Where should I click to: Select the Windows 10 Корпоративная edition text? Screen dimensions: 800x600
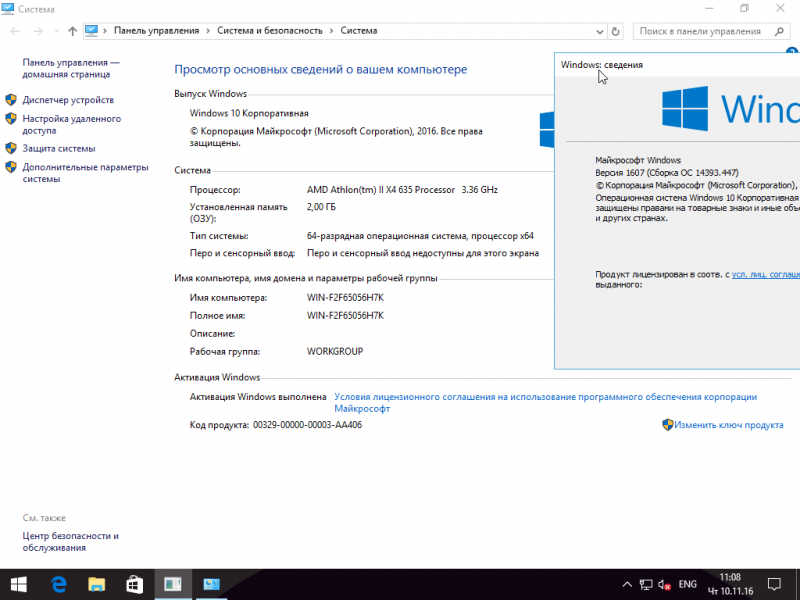[249, 113]
